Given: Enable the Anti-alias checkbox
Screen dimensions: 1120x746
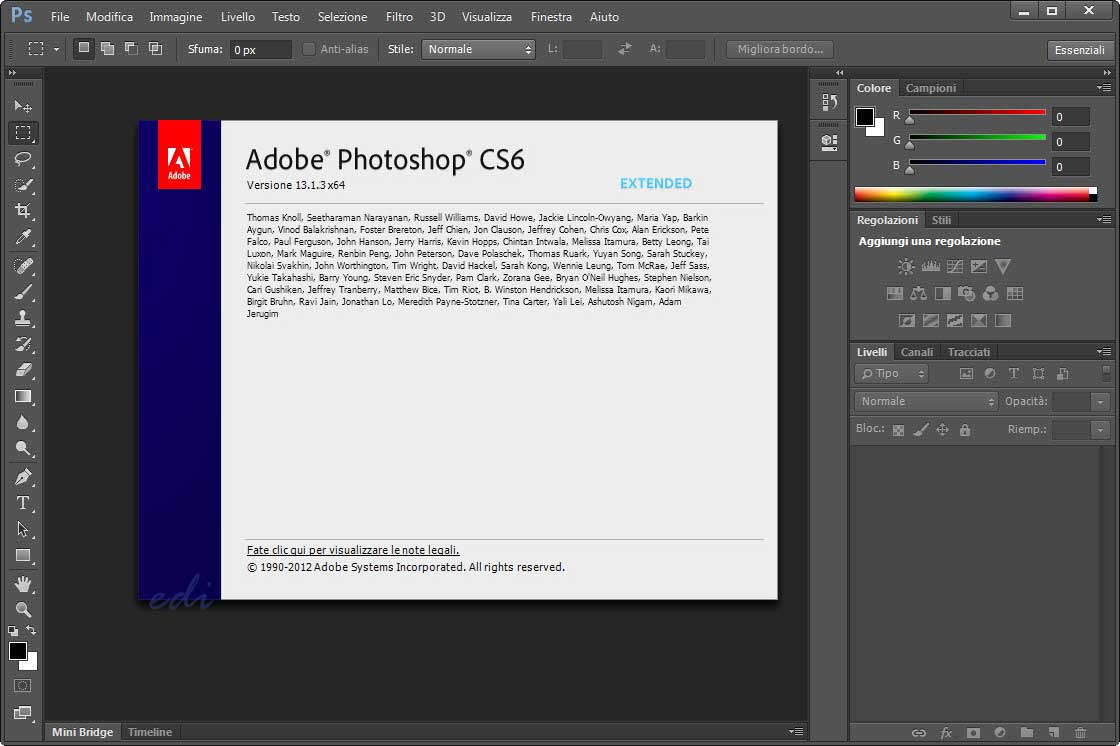Looking at the screenshot, I should pyautogui.click(x=309, y=49).
